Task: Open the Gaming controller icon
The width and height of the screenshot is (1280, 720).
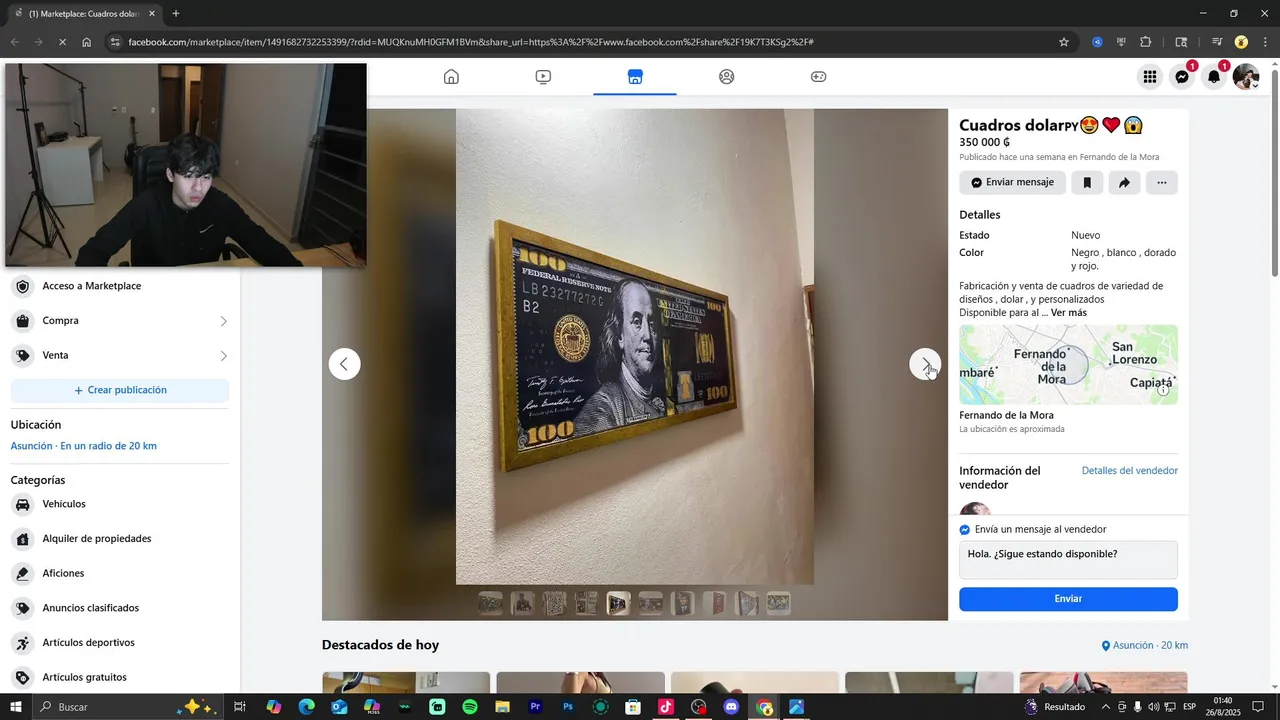Action: [x=818, y=77]
